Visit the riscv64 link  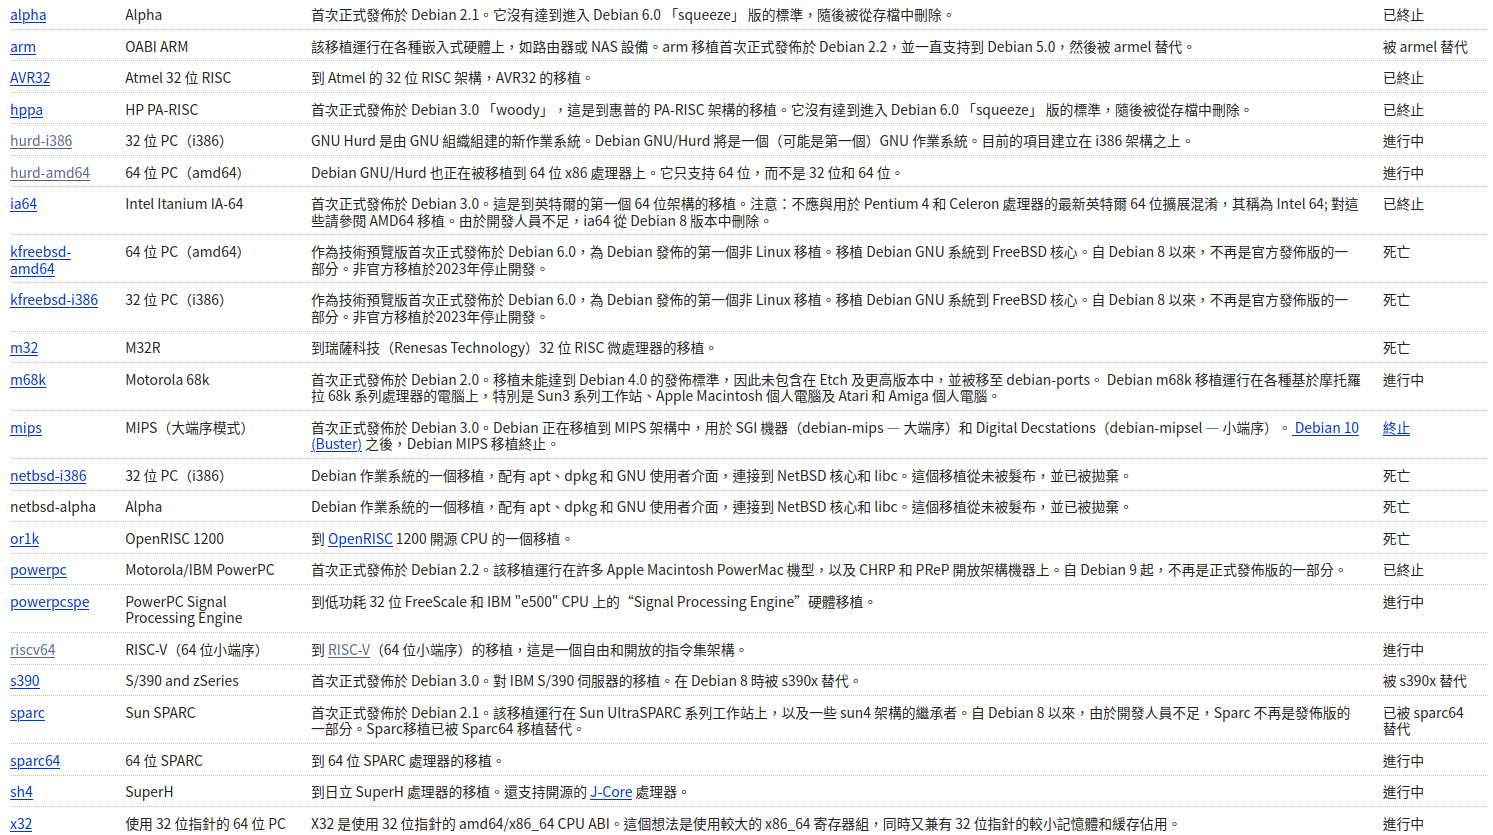pyautogui.click(x=33, y=650)
